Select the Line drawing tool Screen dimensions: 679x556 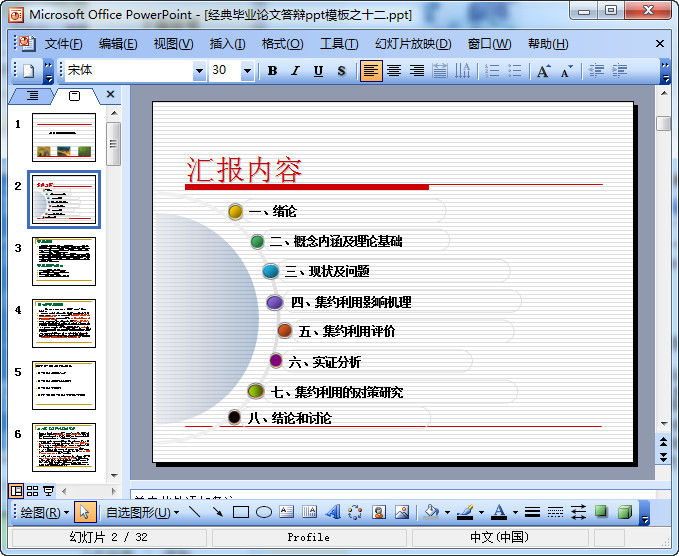pyautogui.click(x=194, y=512)
